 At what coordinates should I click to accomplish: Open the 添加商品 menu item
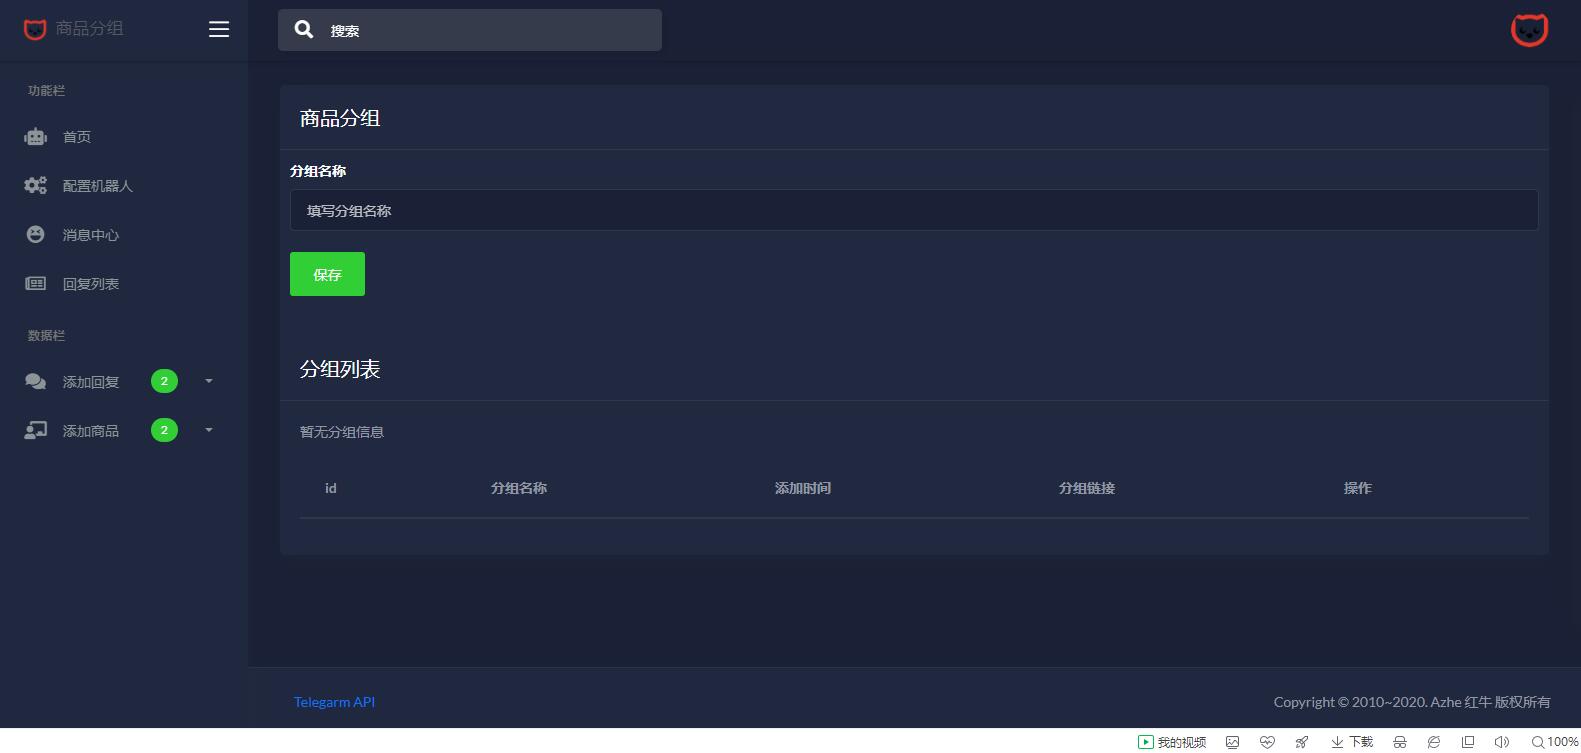(91, 431)
